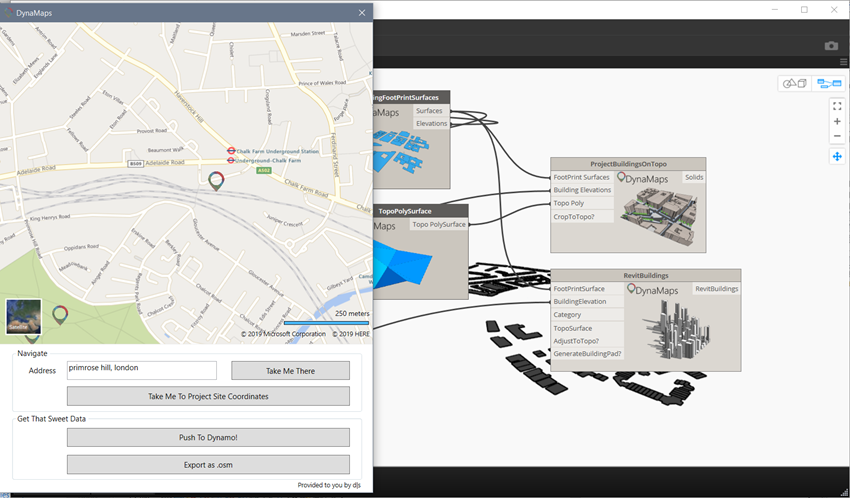Zoom out with the minus icon in Dynamo

click(837, 136)
